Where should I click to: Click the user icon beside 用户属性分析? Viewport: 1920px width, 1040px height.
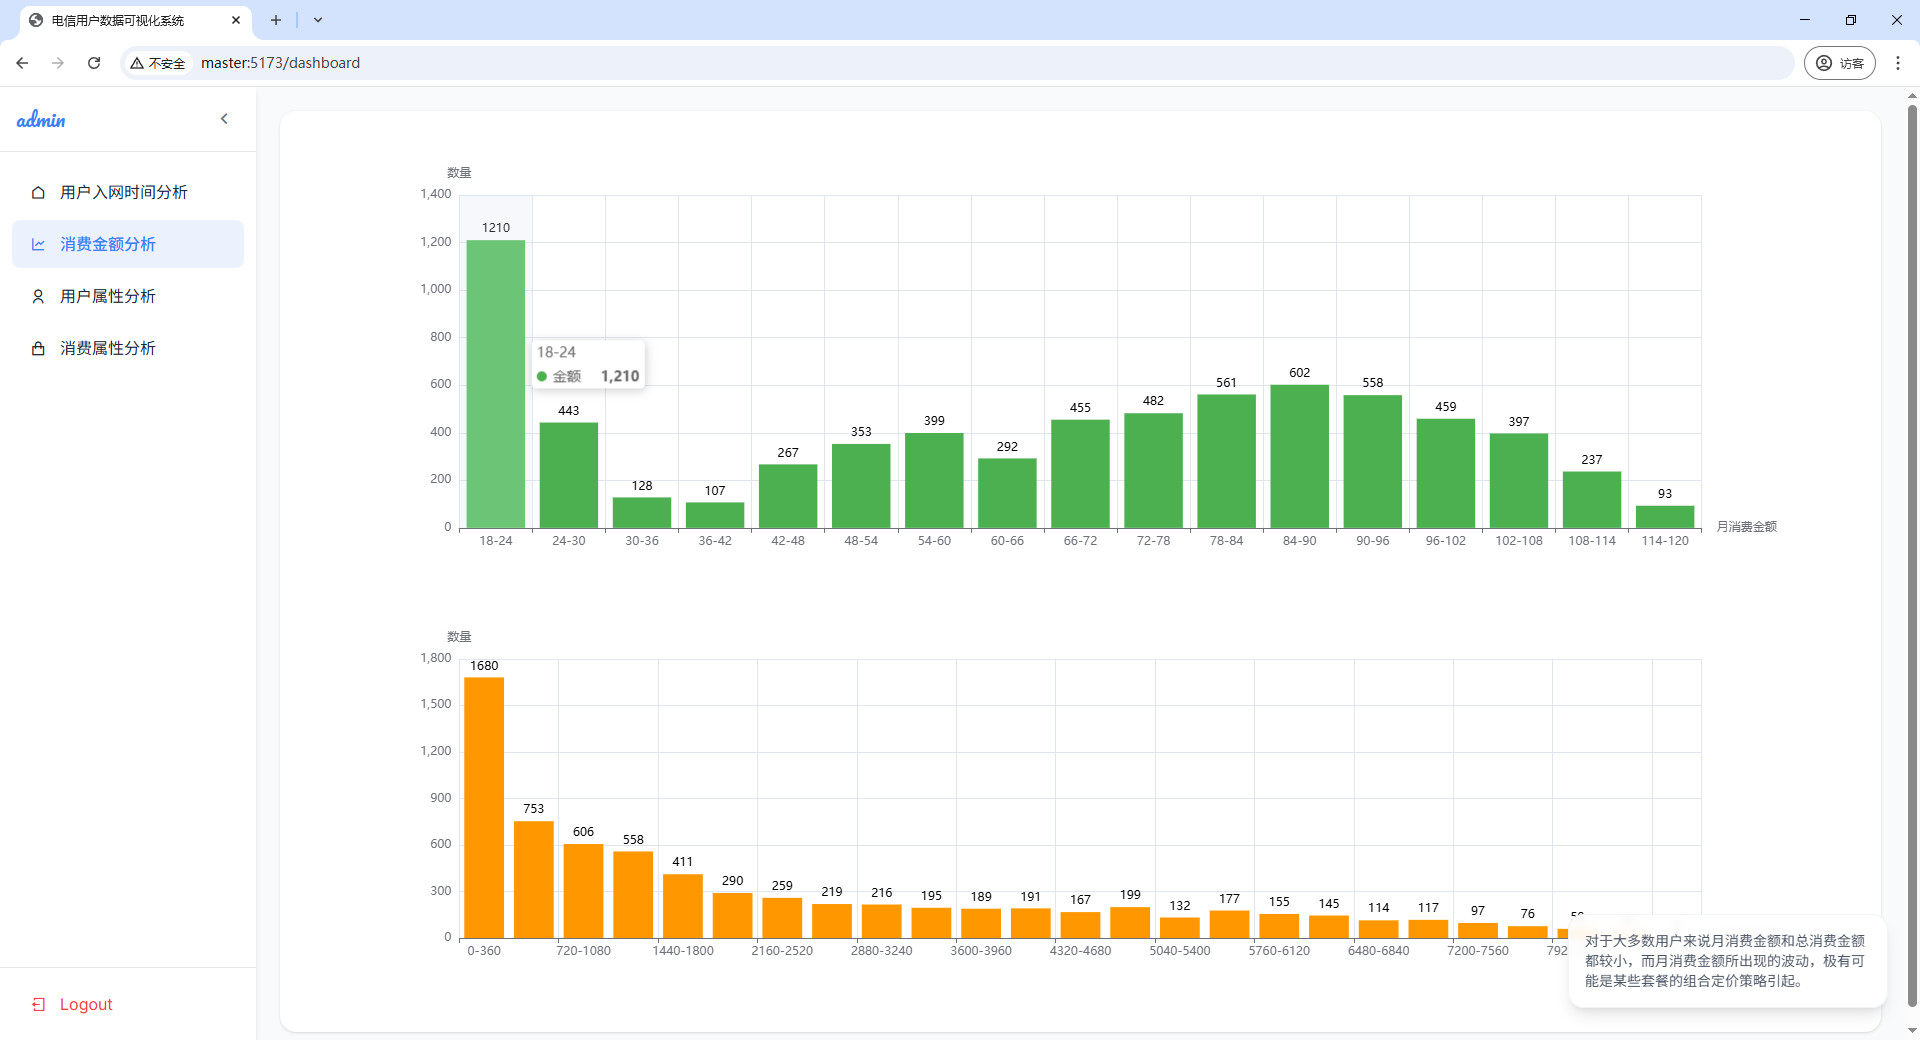click(38, 296)
